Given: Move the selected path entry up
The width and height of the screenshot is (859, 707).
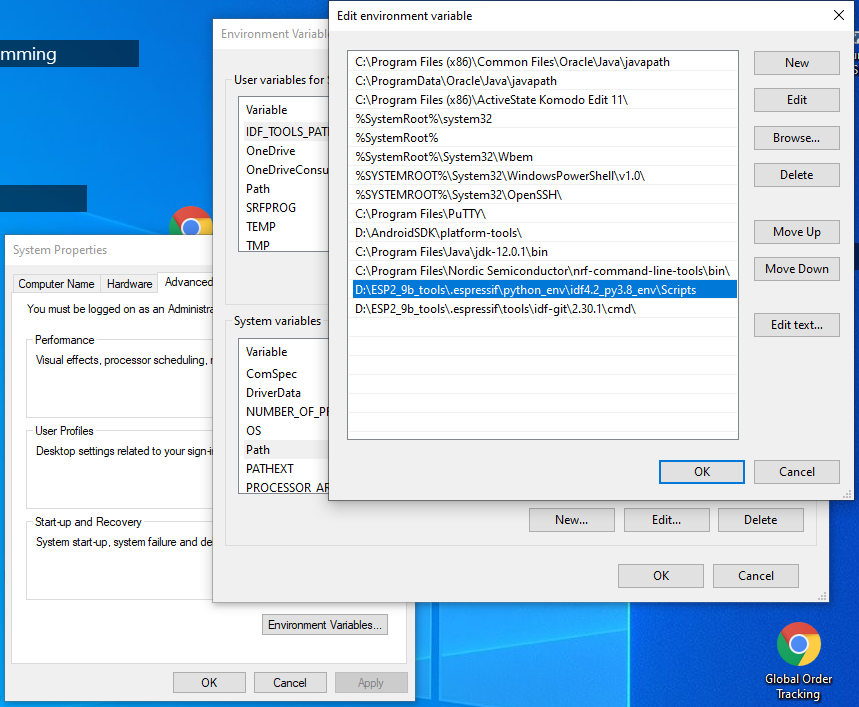Looking at the screenshot, I should click(x=797, y=232).
